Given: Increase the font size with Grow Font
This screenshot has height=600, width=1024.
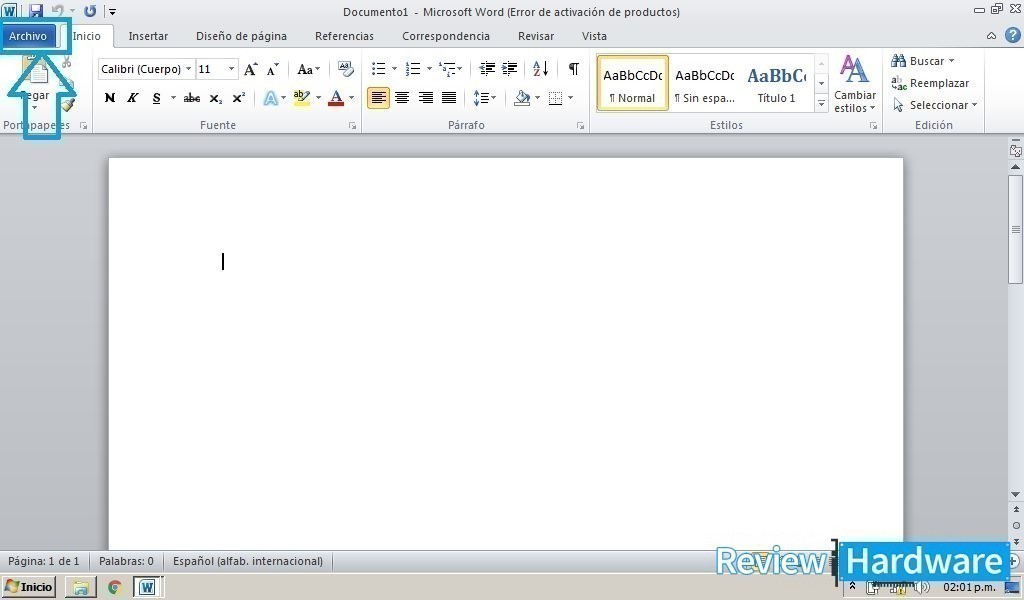Looking at the screenshot, I should [x=250, y=69].
